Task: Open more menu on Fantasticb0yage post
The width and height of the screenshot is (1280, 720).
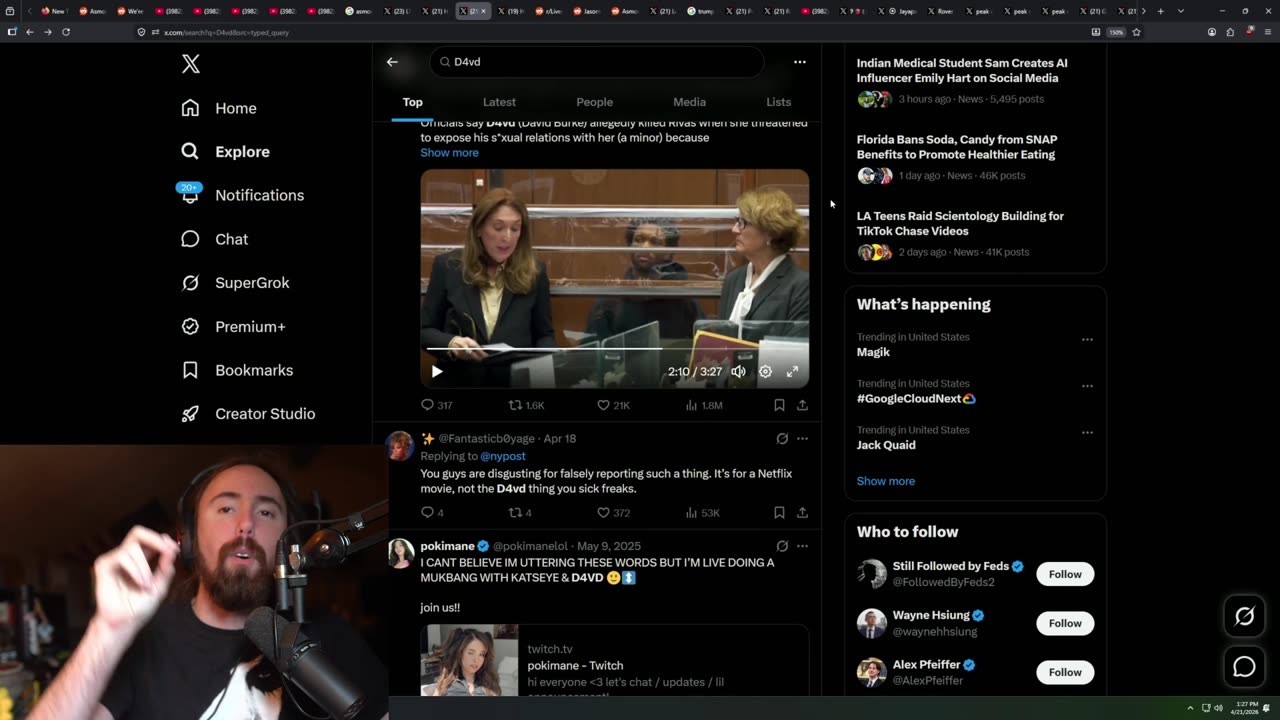Action: point(802,438)
